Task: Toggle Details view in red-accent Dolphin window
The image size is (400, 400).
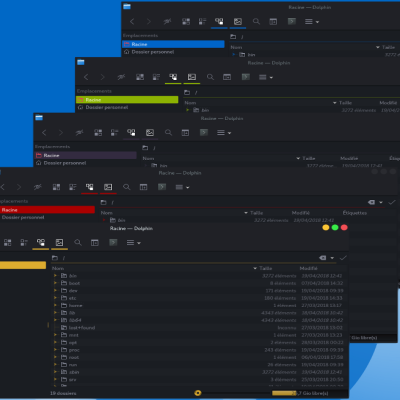Action: click(89, 187)
